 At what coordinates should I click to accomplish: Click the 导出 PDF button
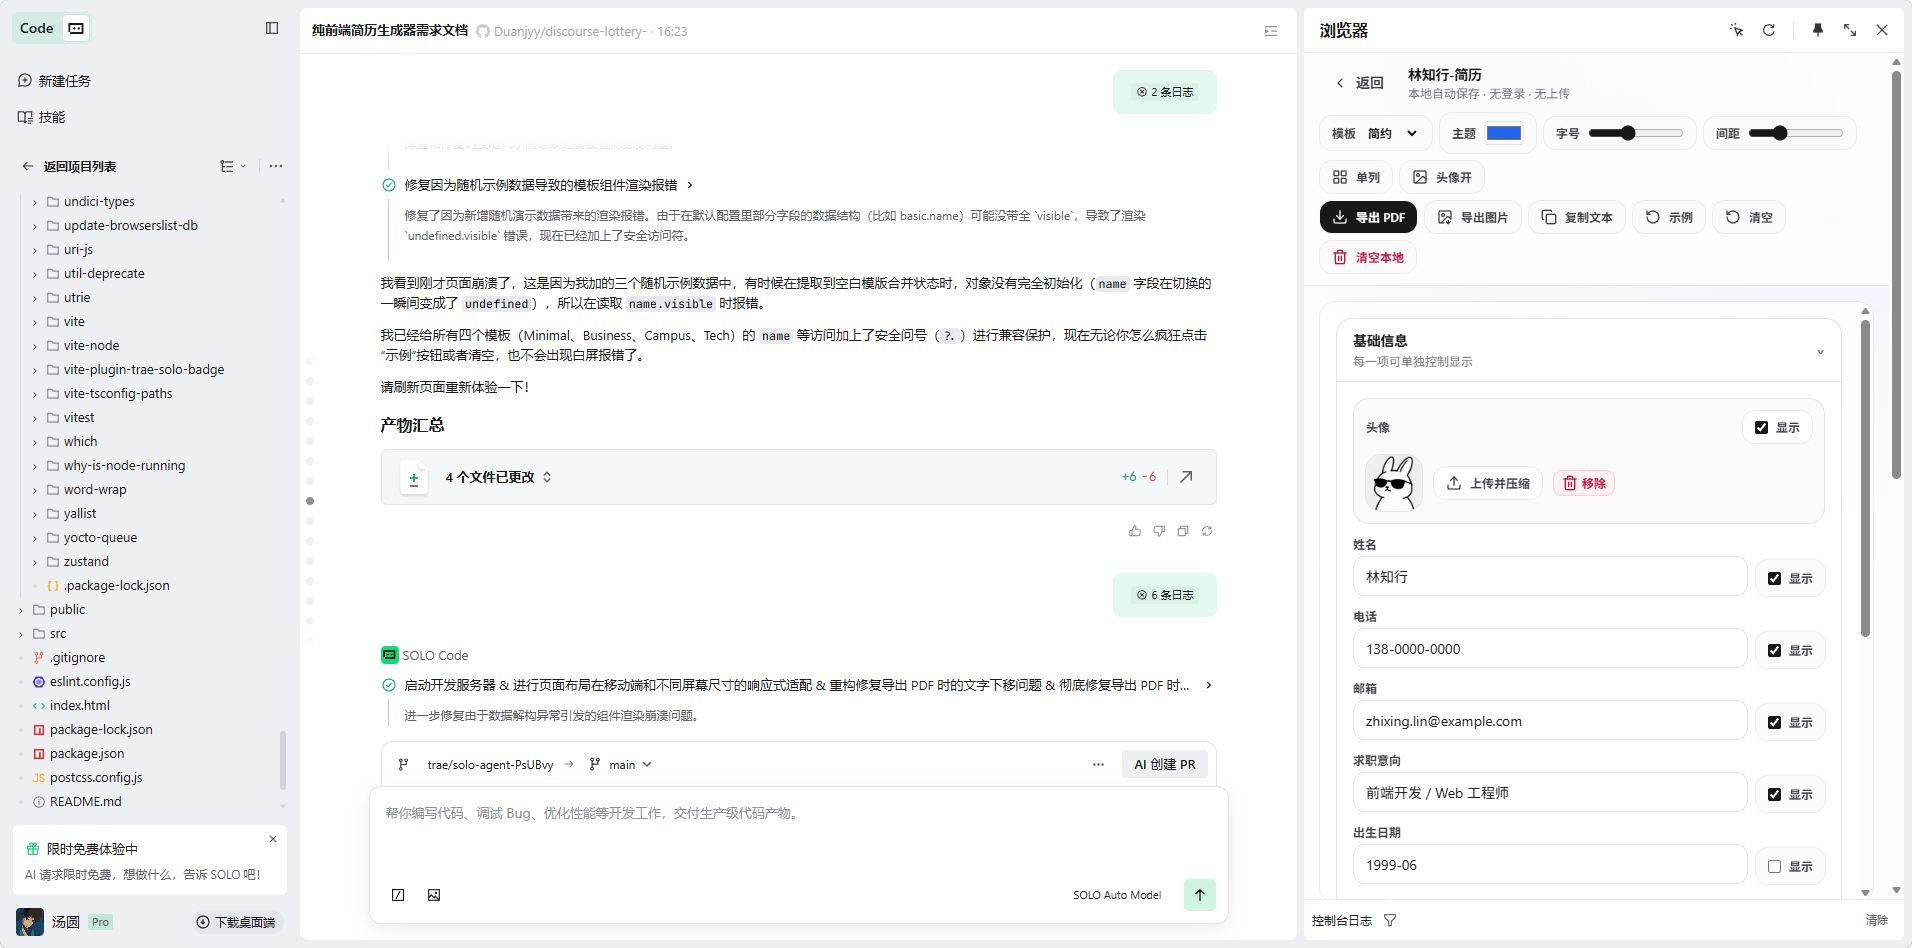coord(1368,217)
